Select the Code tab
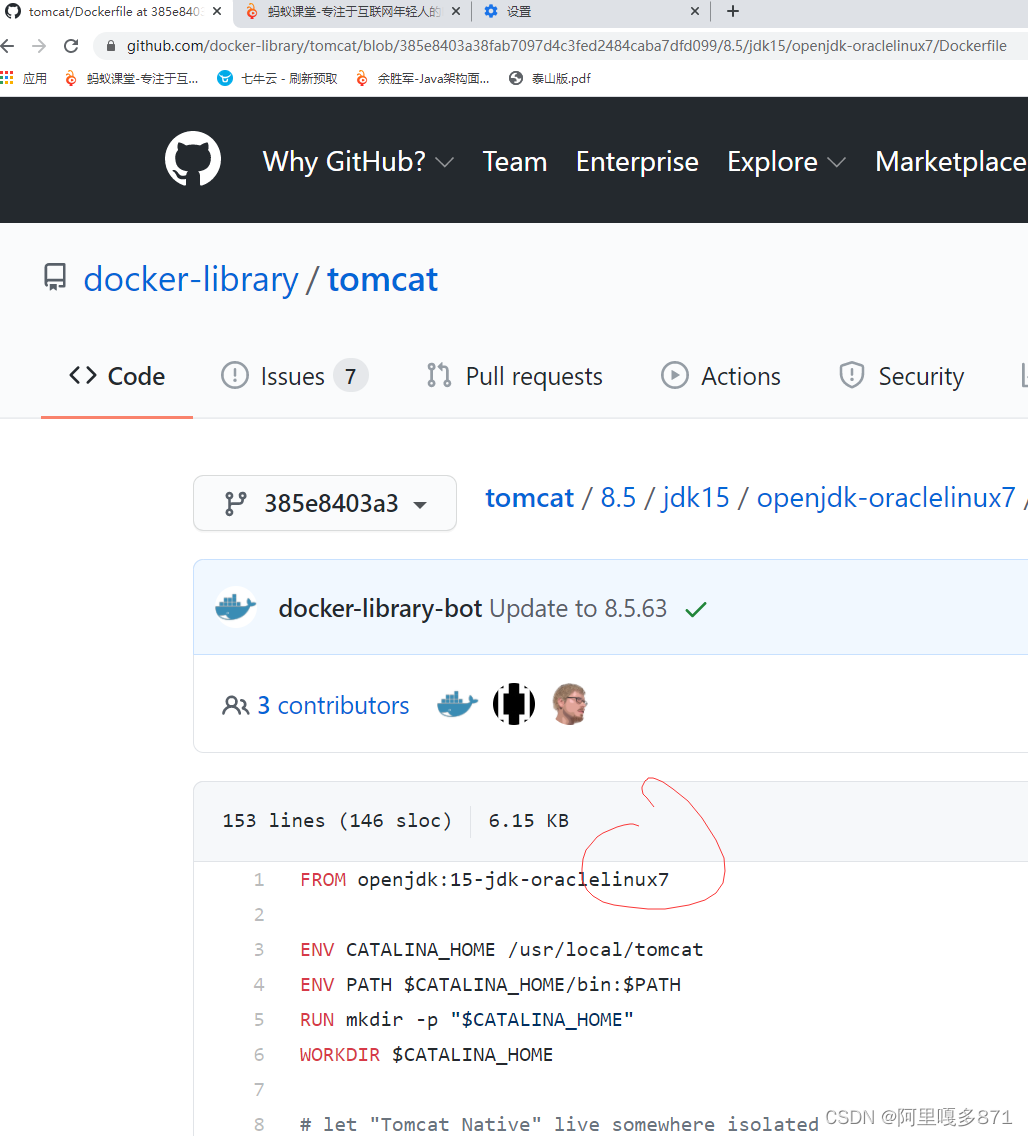The width and height of the screenshot is (1028, 1136). [x=117, y=377]
